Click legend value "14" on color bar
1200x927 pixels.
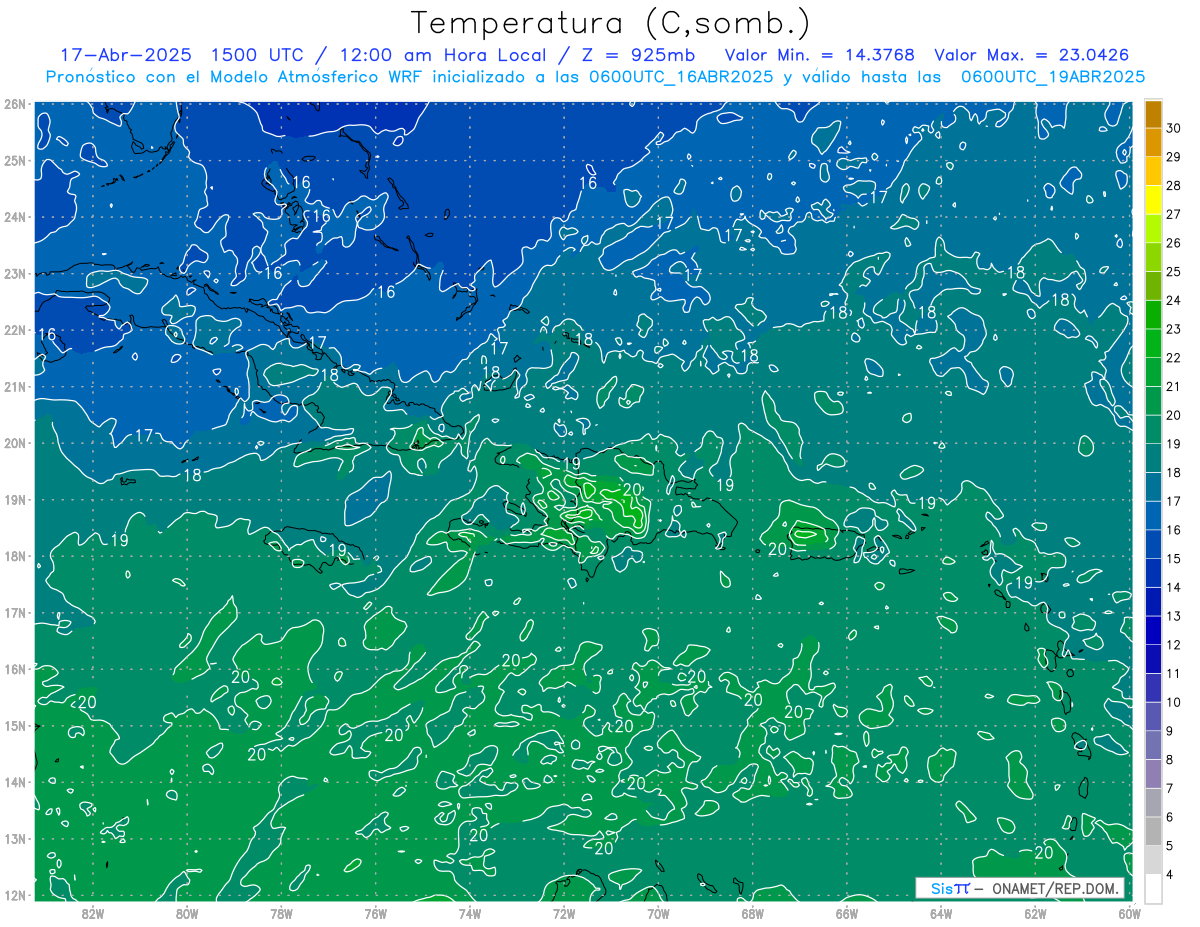click(x=1174, y=588)
